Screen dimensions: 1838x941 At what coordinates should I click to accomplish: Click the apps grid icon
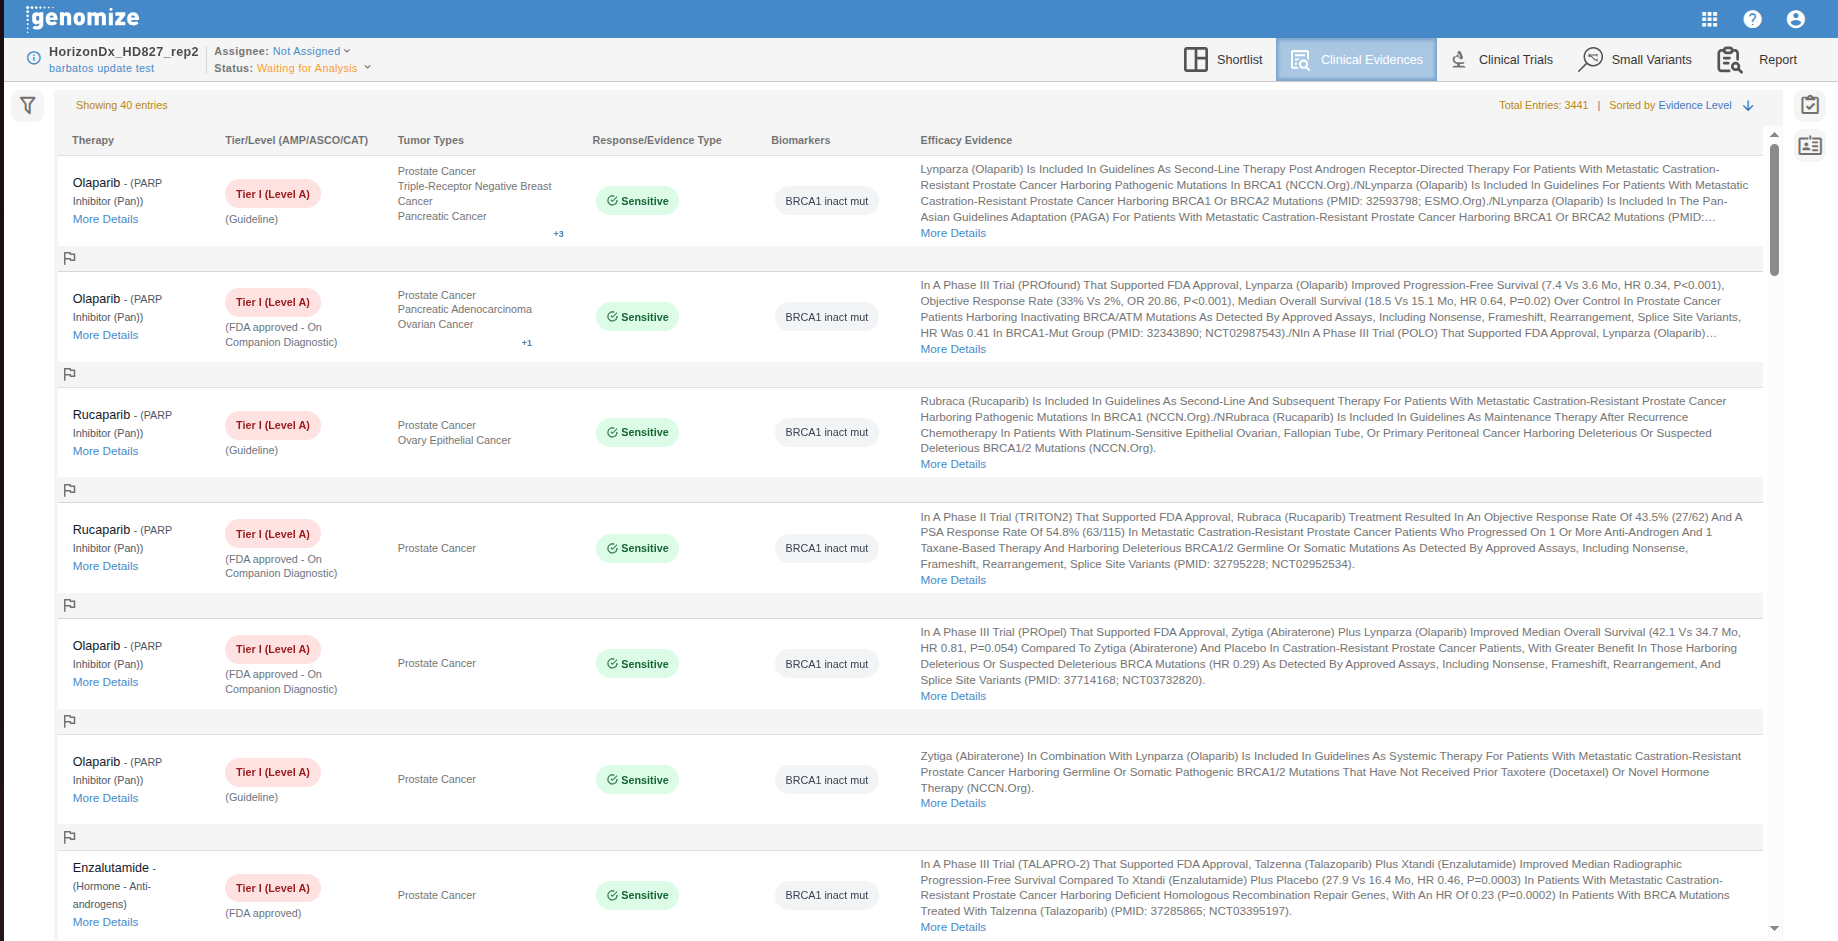pyautogui.click(x=1709, y=19)
